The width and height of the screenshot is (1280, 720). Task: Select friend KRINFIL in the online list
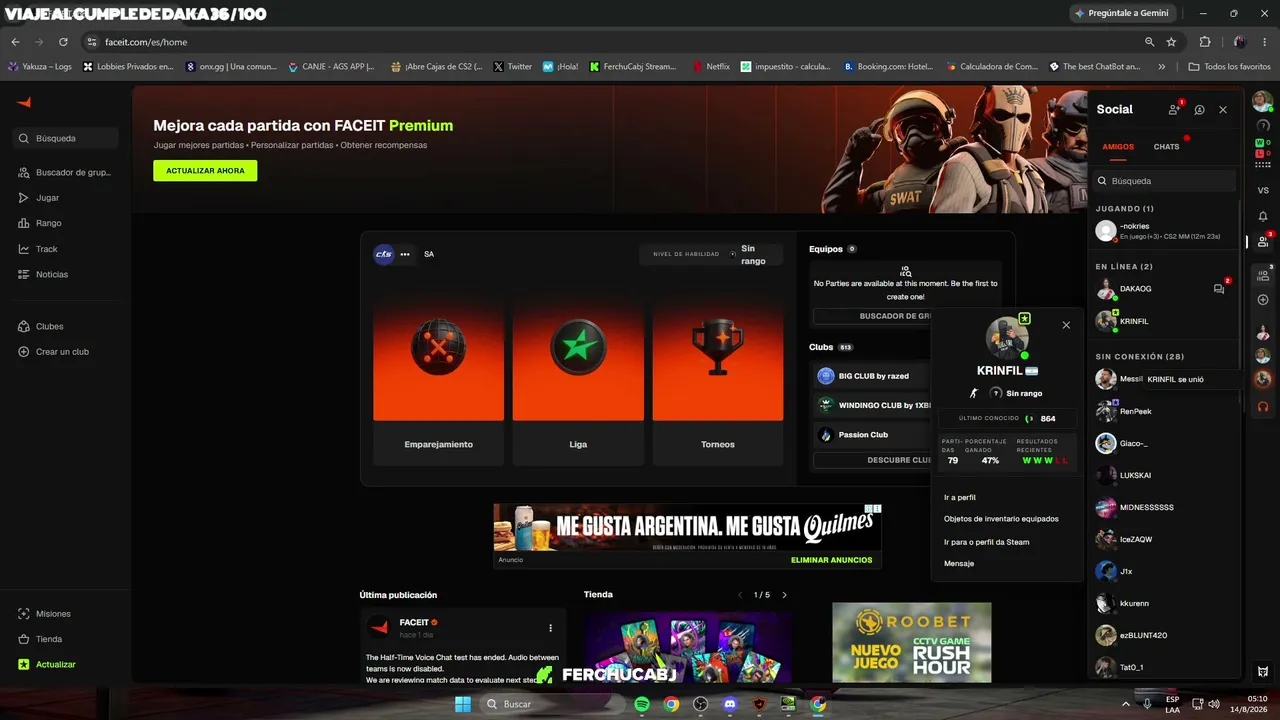click(x=1165, y=321)
